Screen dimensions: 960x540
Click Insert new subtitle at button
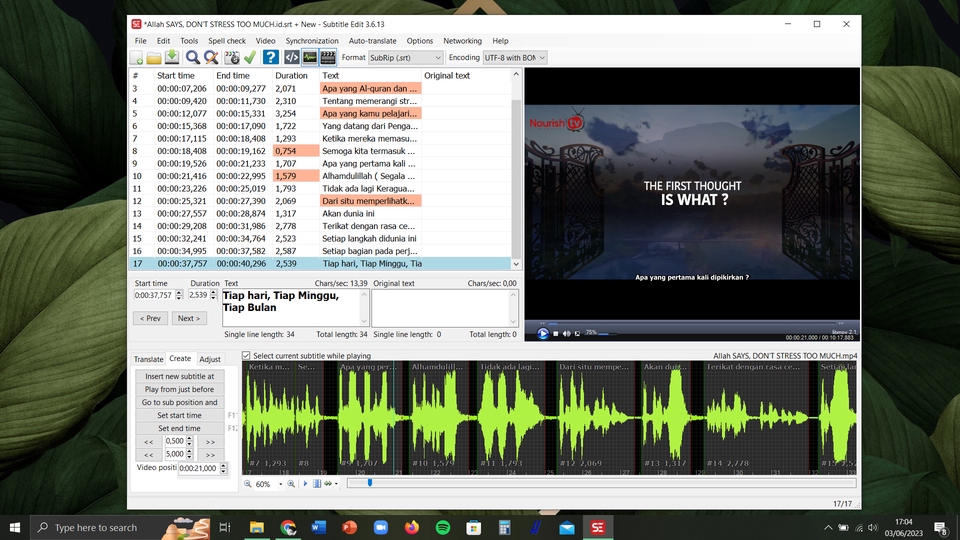(179, 377)
